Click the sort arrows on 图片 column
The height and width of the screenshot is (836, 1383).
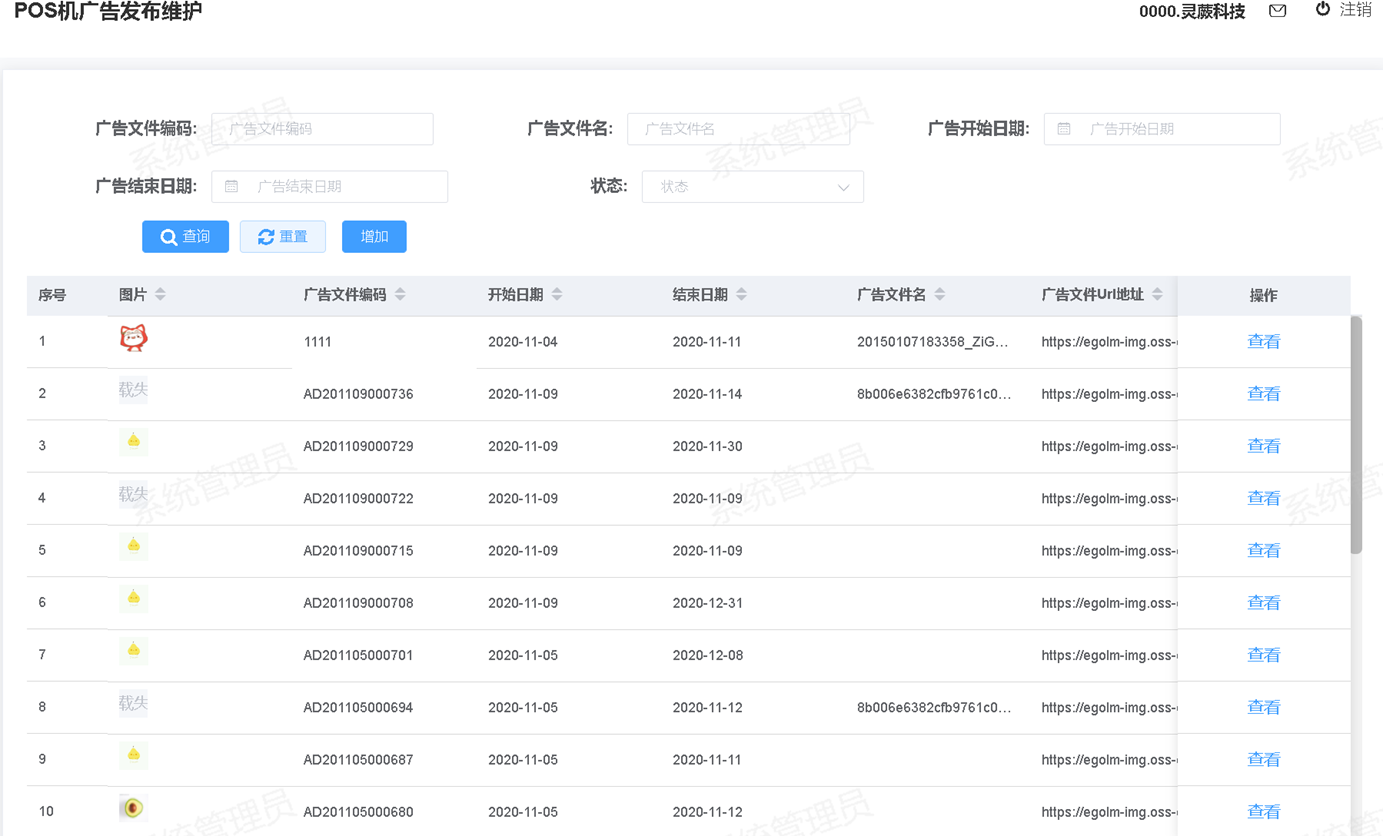tap(160, 294)
